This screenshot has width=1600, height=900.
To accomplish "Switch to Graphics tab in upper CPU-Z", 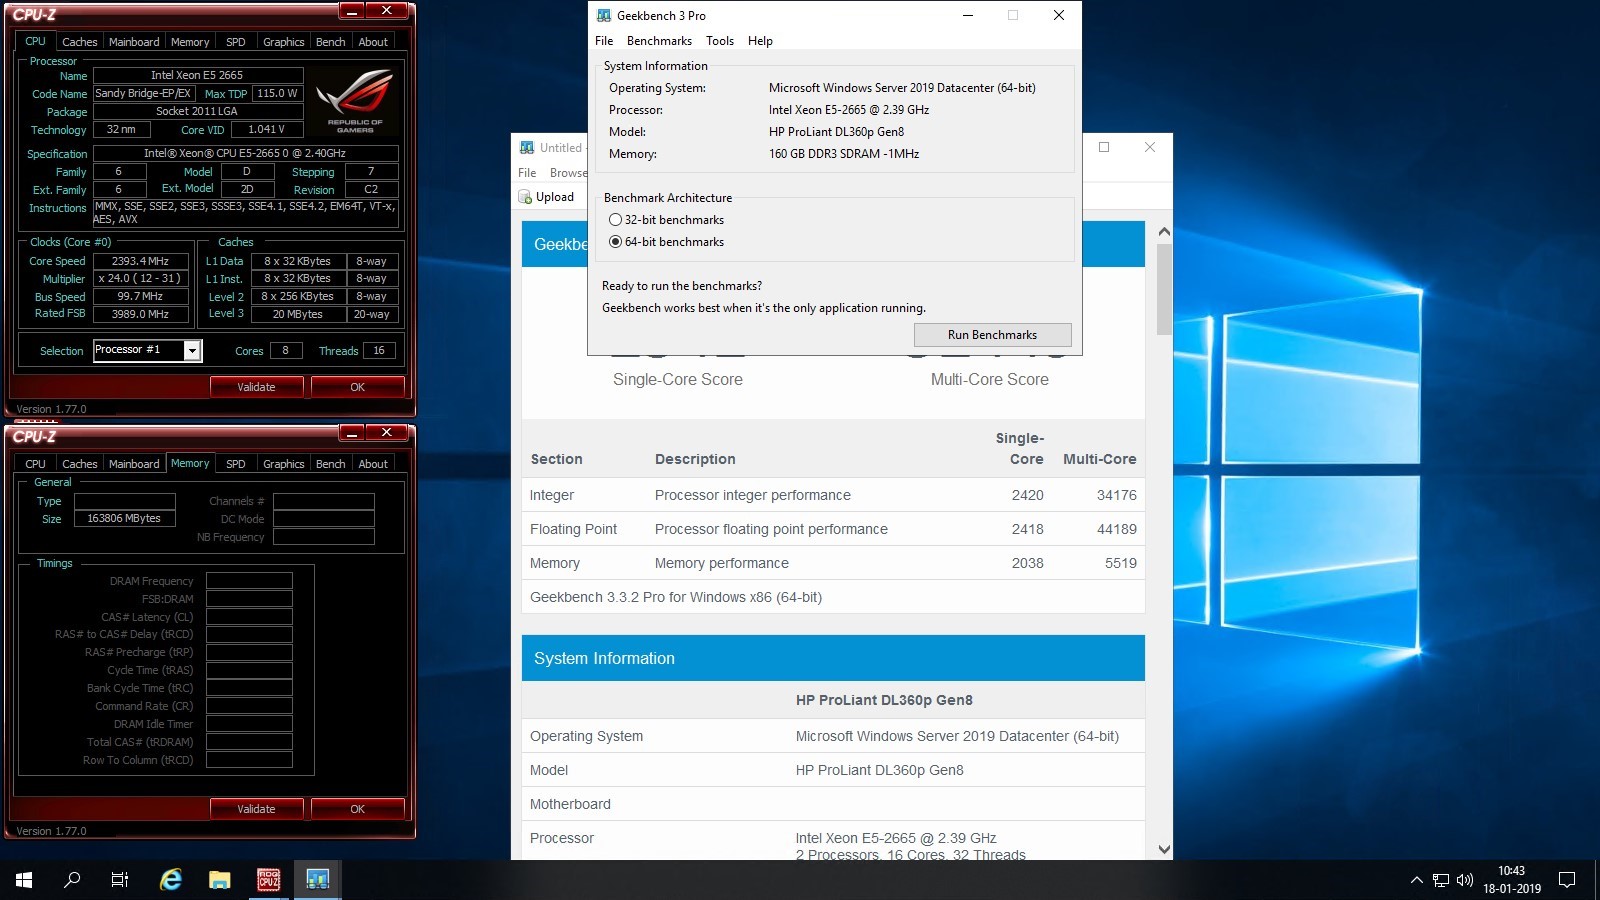I will click(x=284, y=42).
